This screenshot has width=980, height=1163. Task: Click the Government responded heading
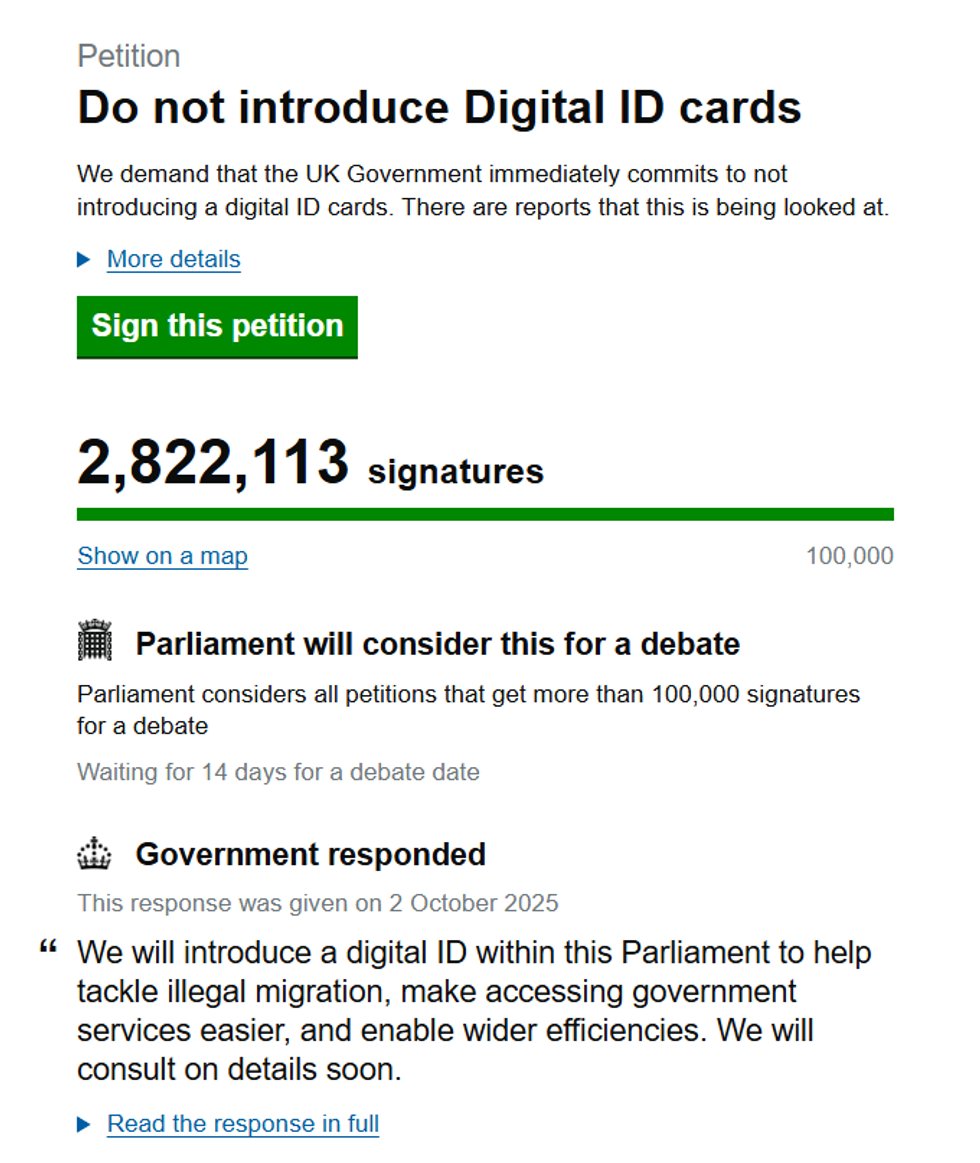point(311,855)
